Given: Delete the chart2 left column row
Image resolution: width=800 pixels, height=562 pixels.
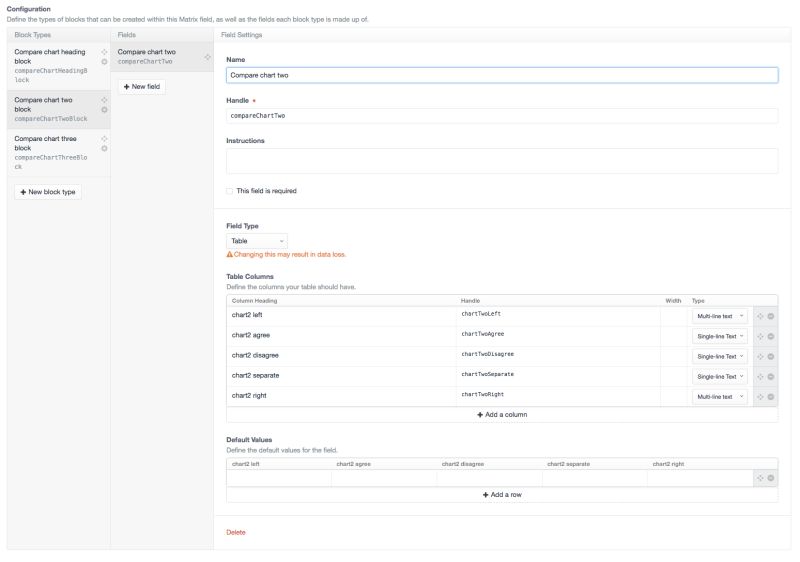Looking at the screenshot, I should pos(771,316).
